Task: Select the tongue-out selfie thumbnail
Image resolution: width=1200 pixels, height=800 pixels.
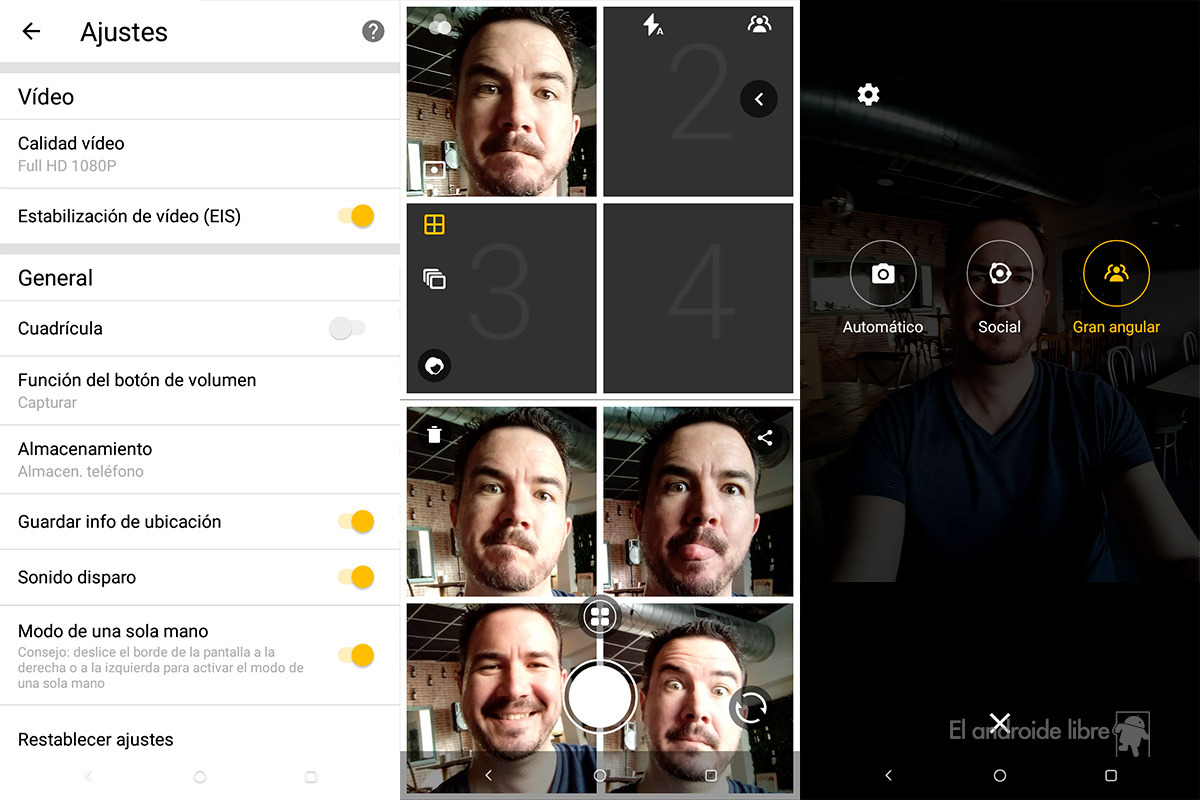Action: [698, 501]
